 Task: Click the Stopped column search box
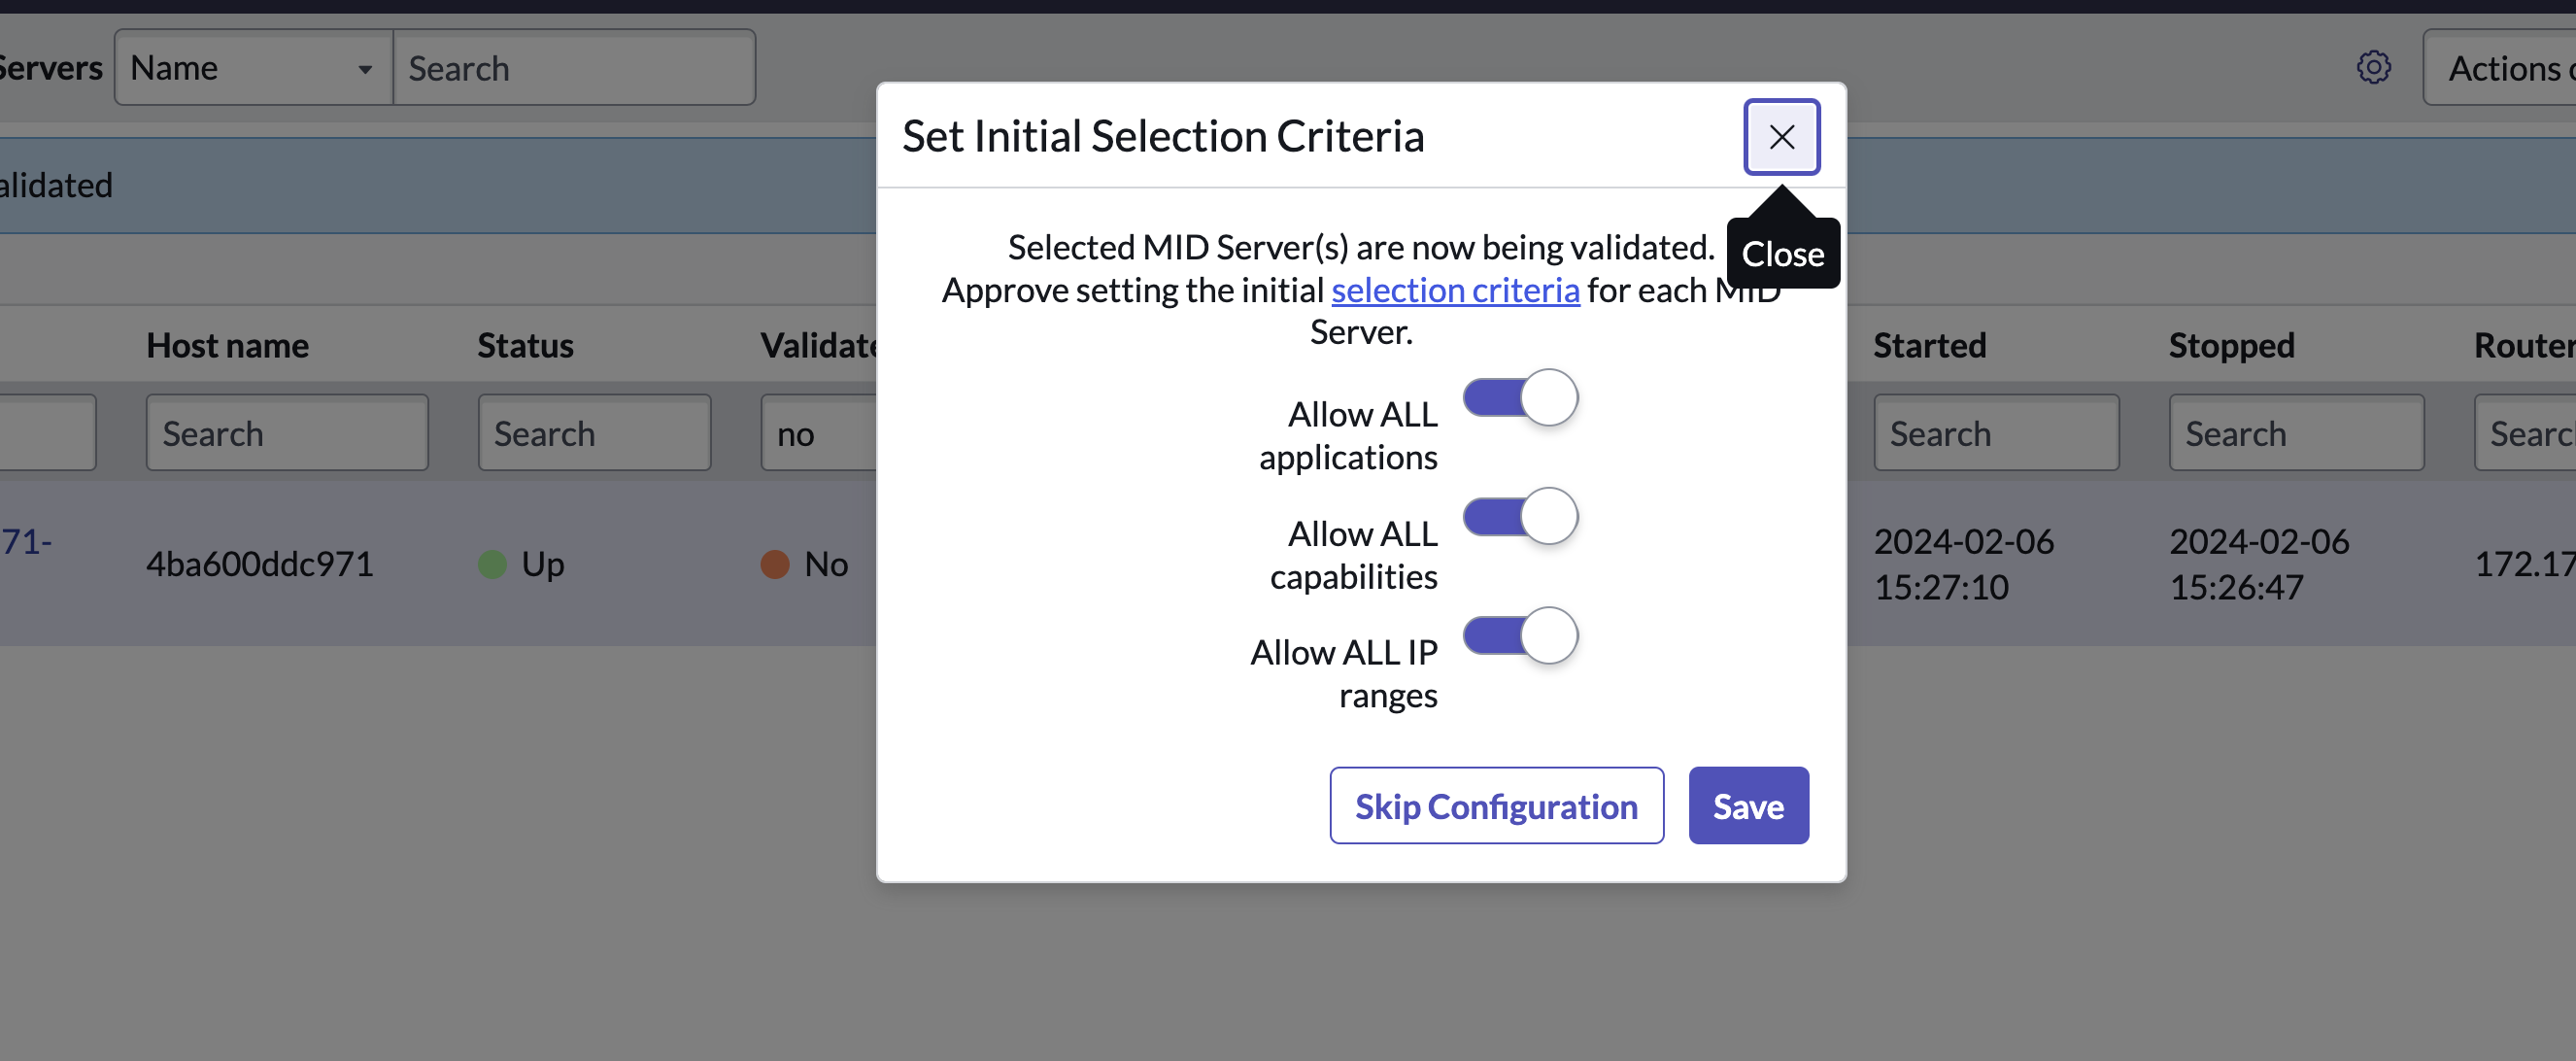click(2295, 433)
